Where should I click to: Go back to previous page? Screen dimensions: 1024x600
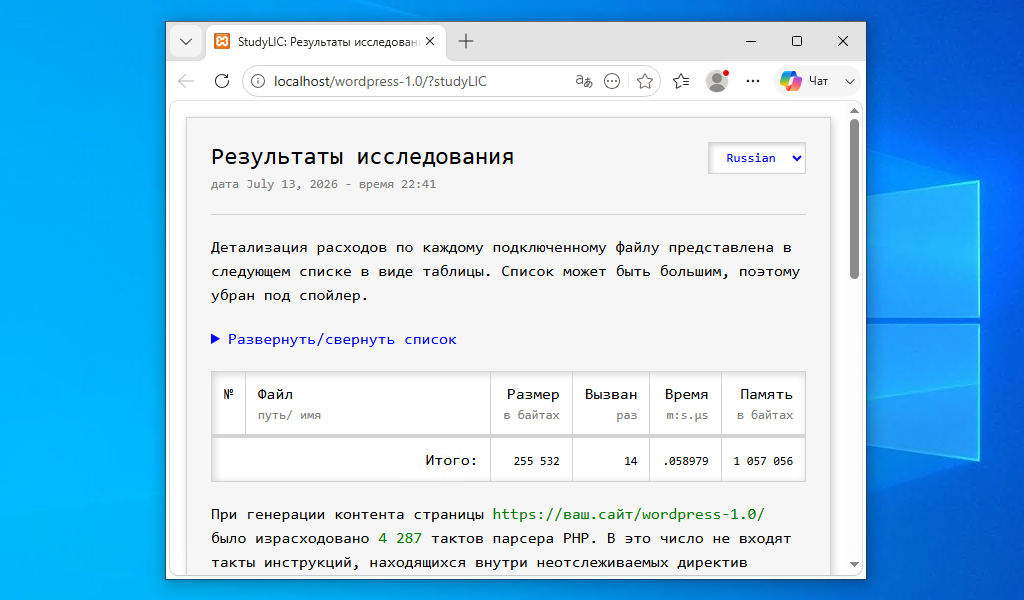pyautogui.click(x=186, y=81)
